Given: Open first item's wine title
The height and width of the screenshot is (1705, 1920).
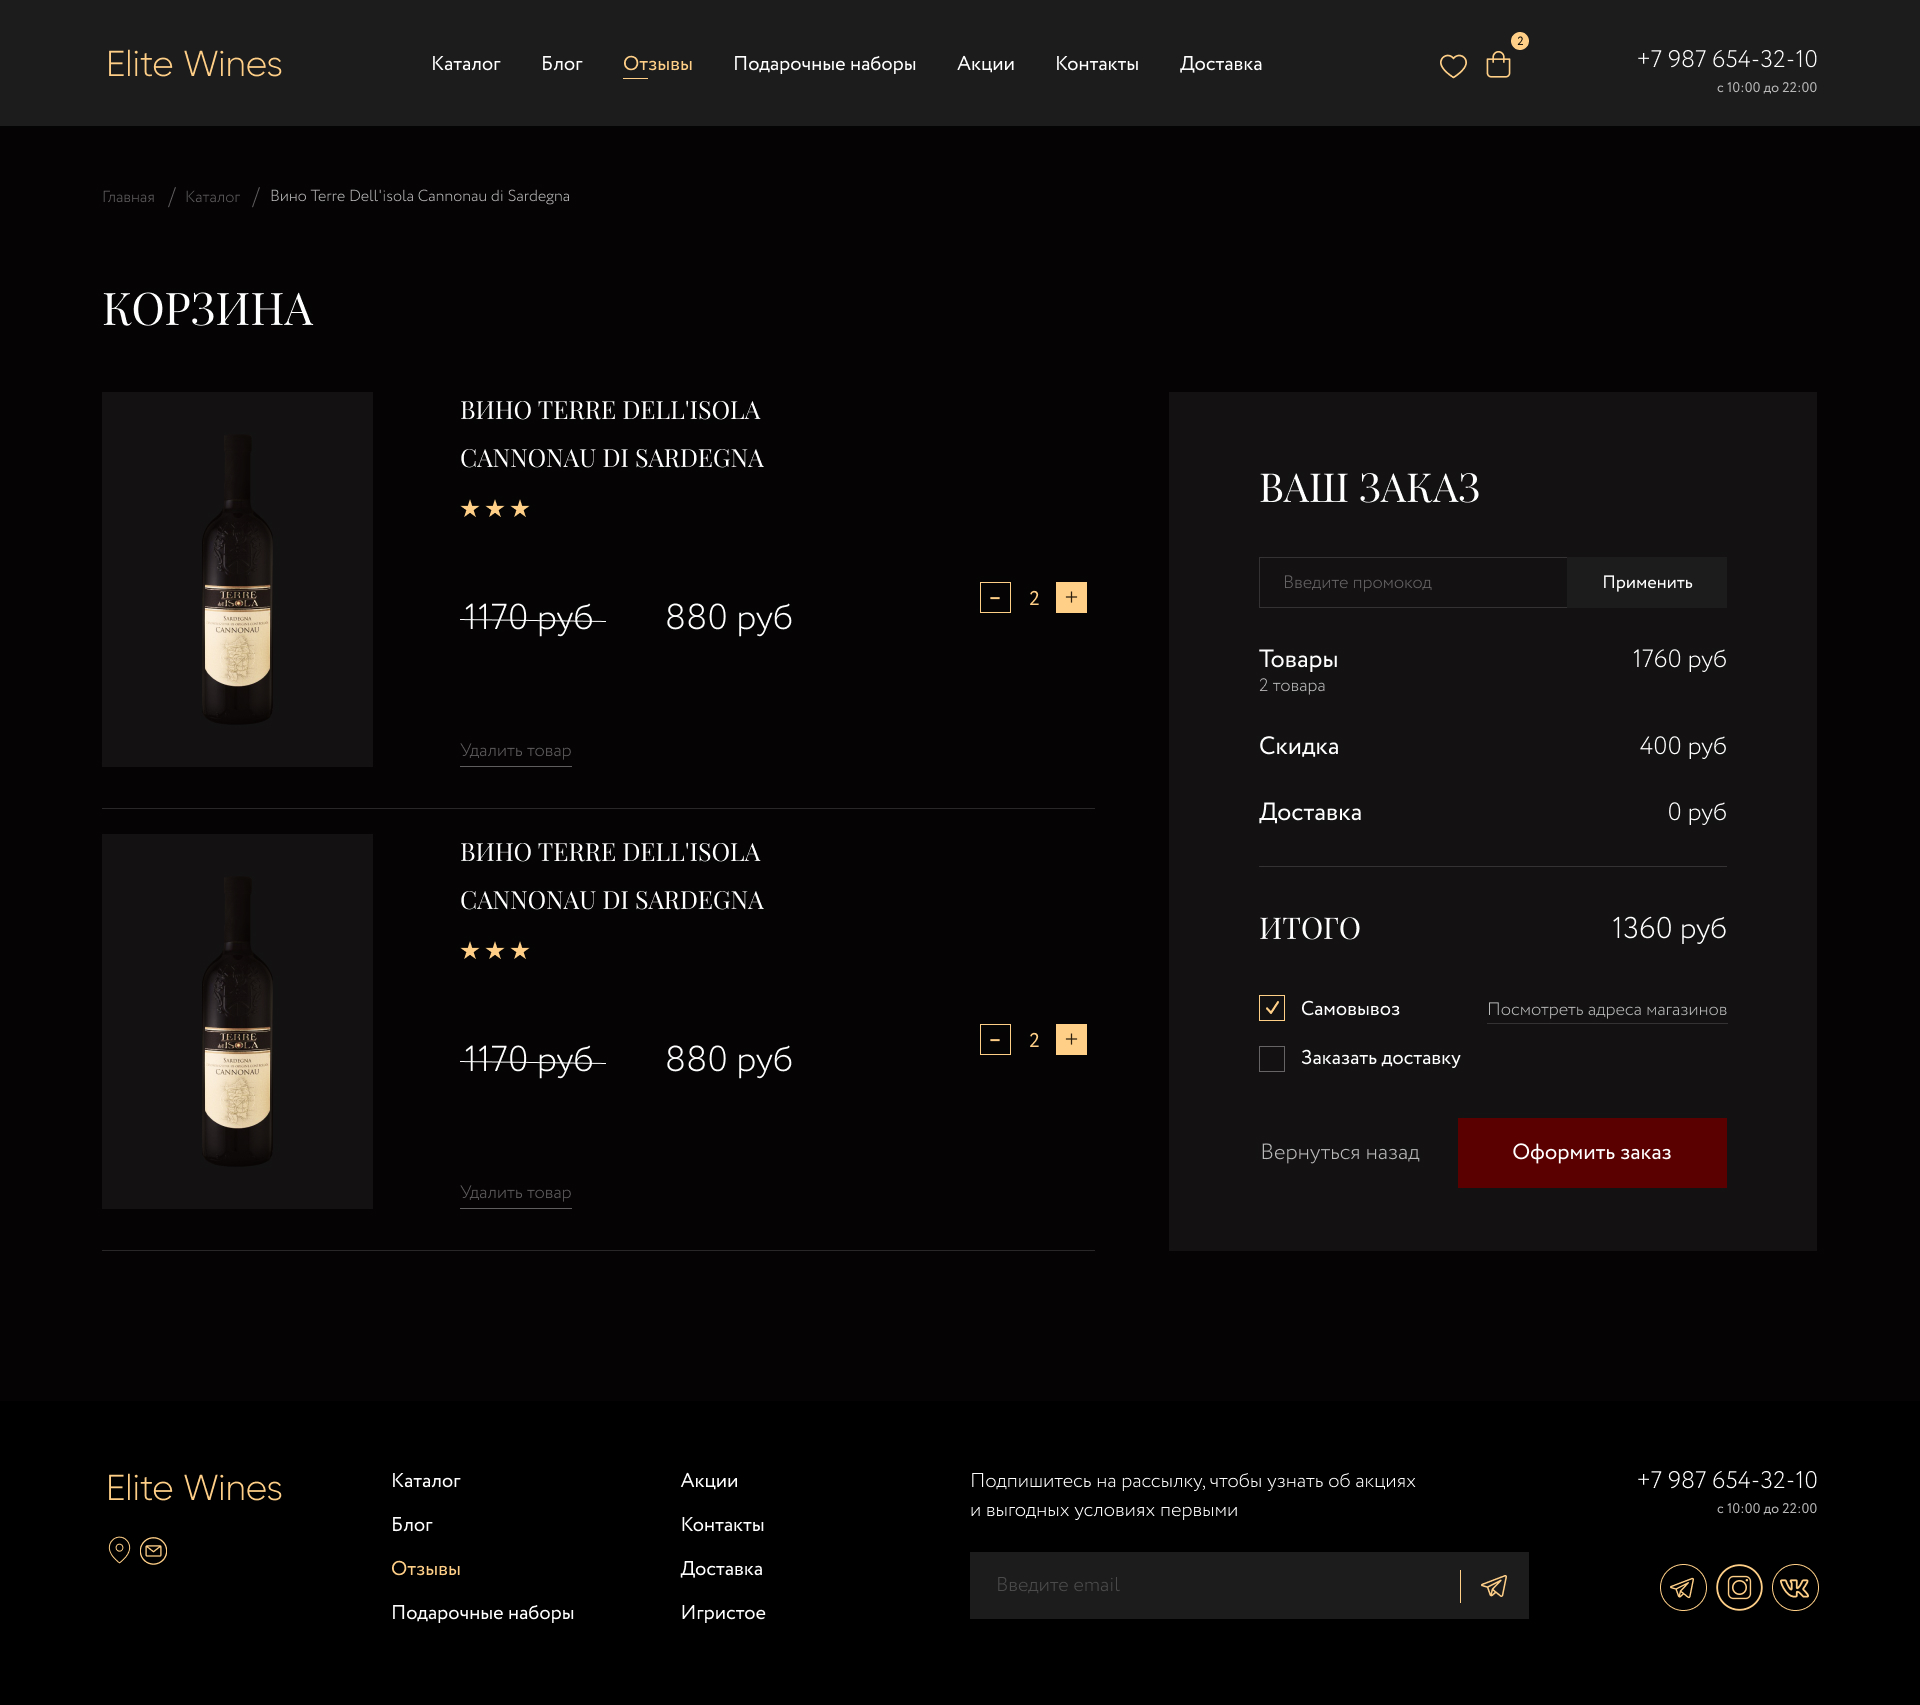Looking at the screenshot, I should click(612, 434).
